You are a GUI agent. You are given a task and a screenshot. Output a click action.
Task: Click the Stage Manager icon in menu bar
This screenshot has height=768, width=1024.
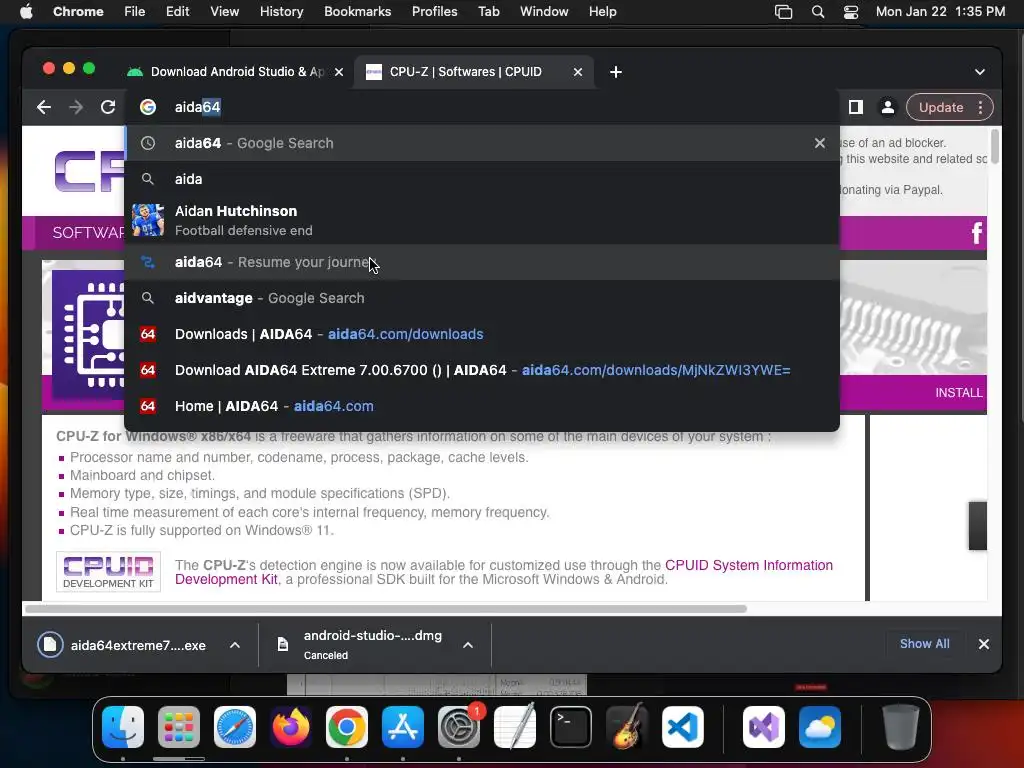coord(783,12)
